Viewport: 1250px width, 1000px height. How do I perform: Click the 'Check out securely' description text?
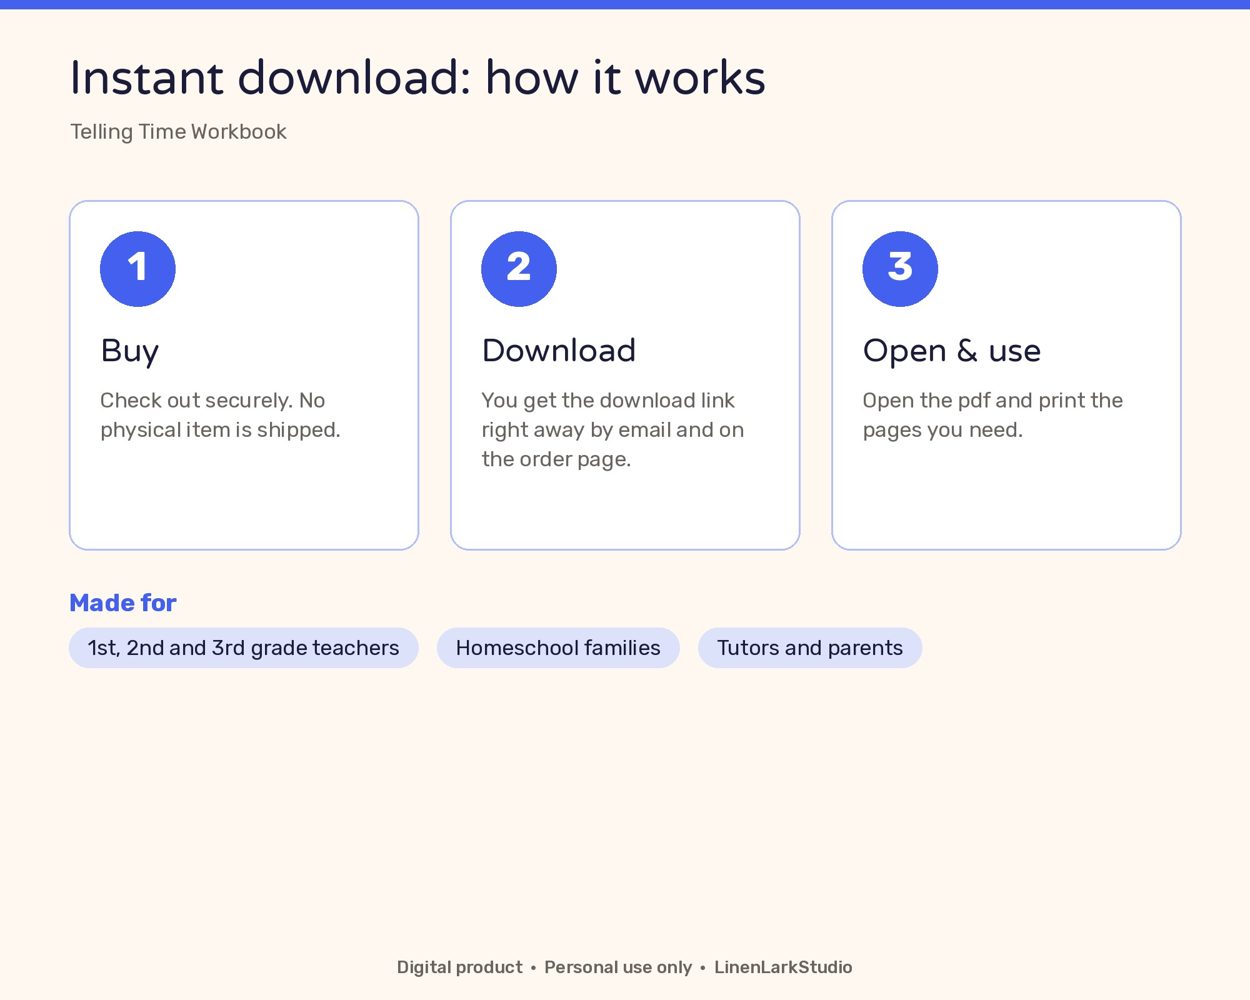(220, 415)
